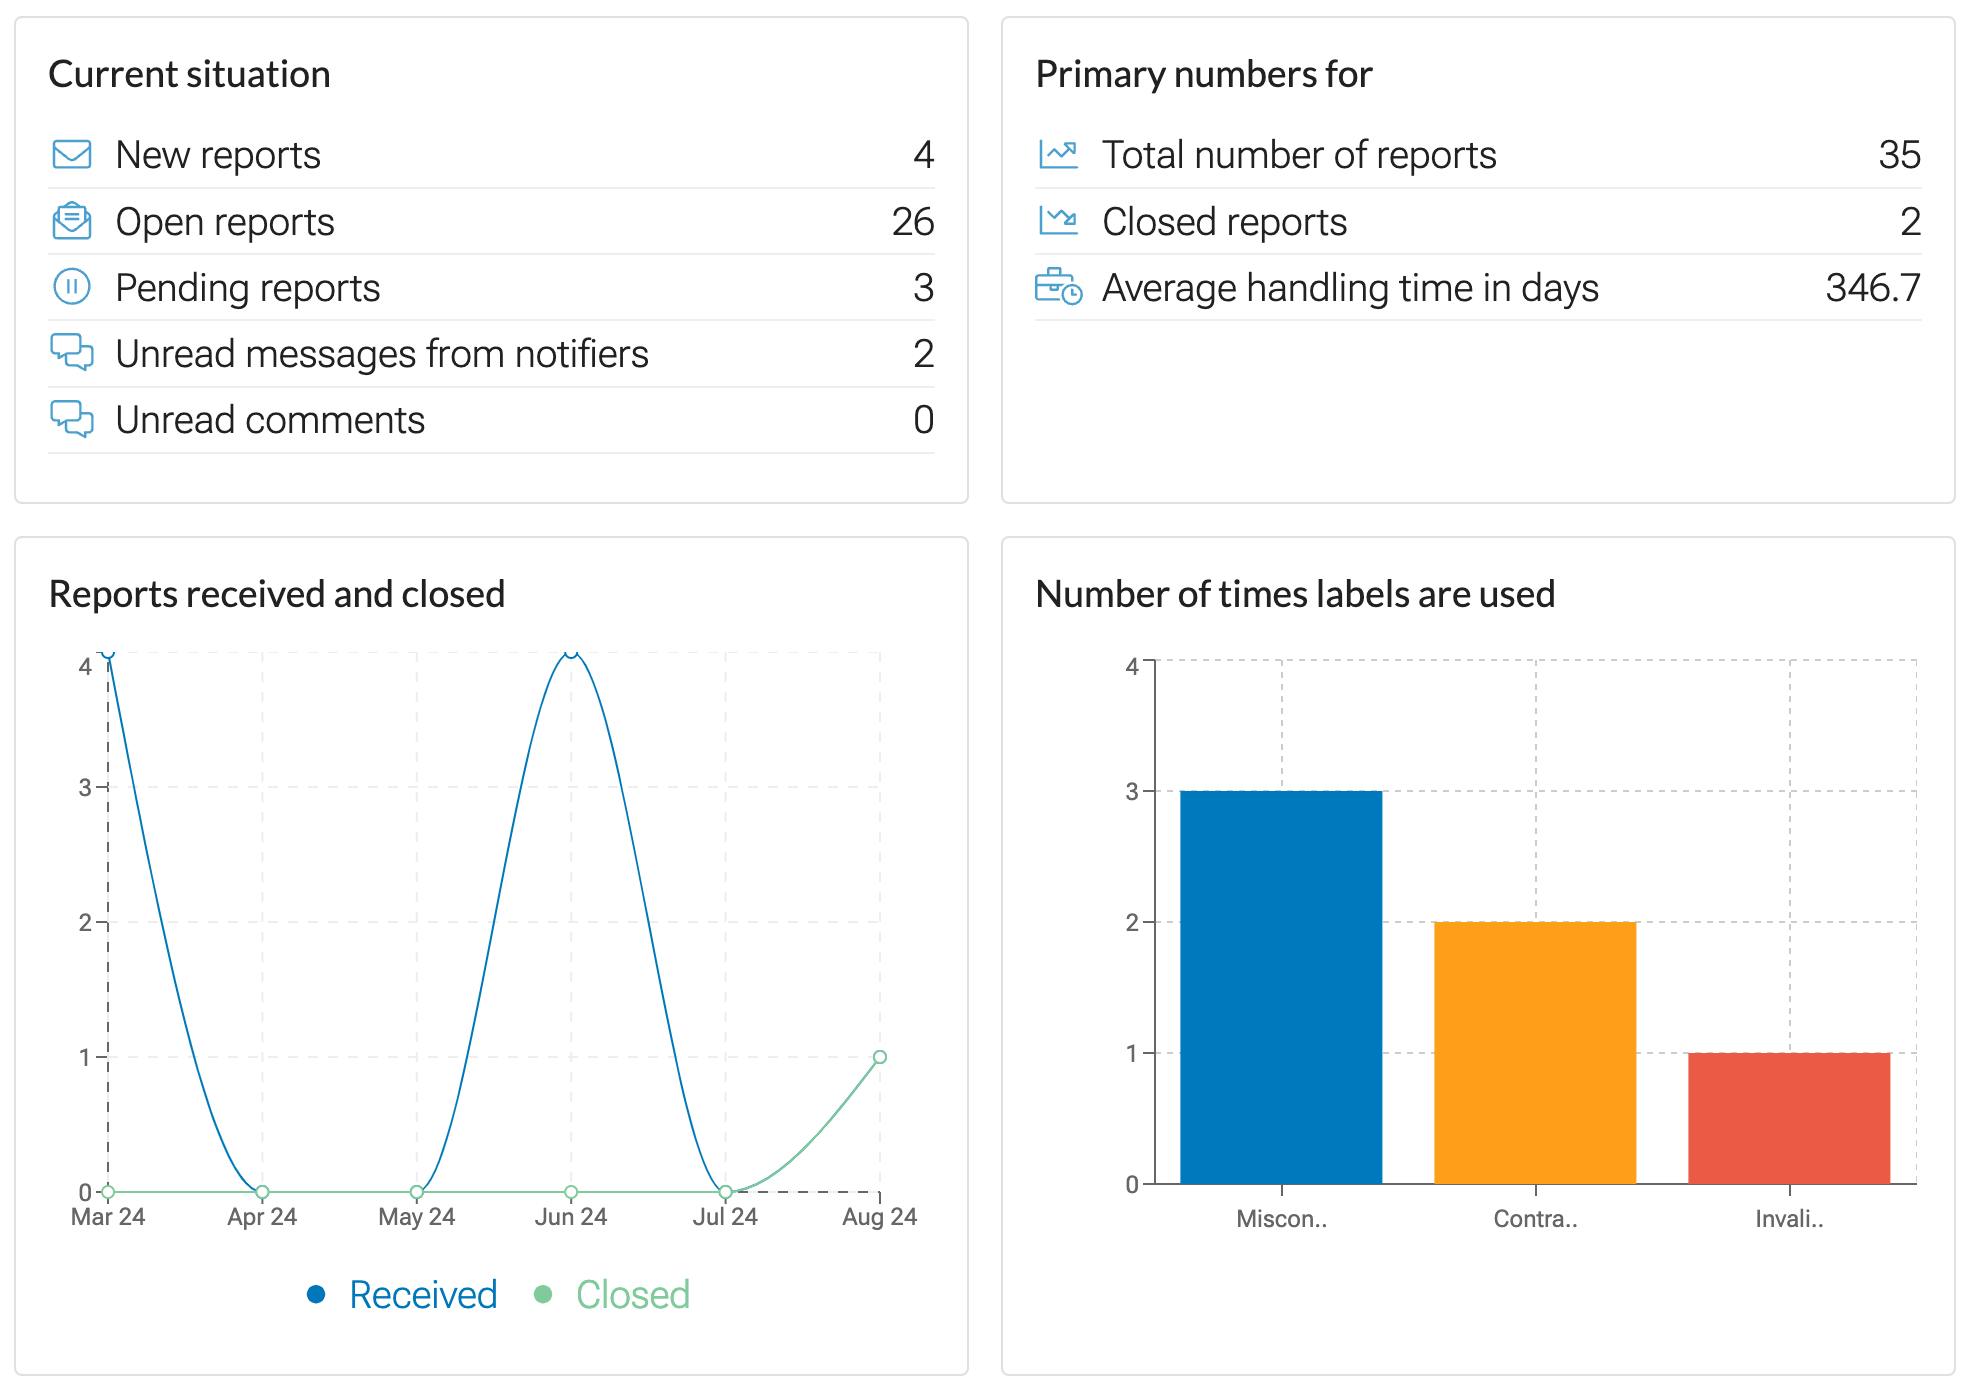Select the Total number of reports label
The image size is (1968, 1390).
[1299, 155]
